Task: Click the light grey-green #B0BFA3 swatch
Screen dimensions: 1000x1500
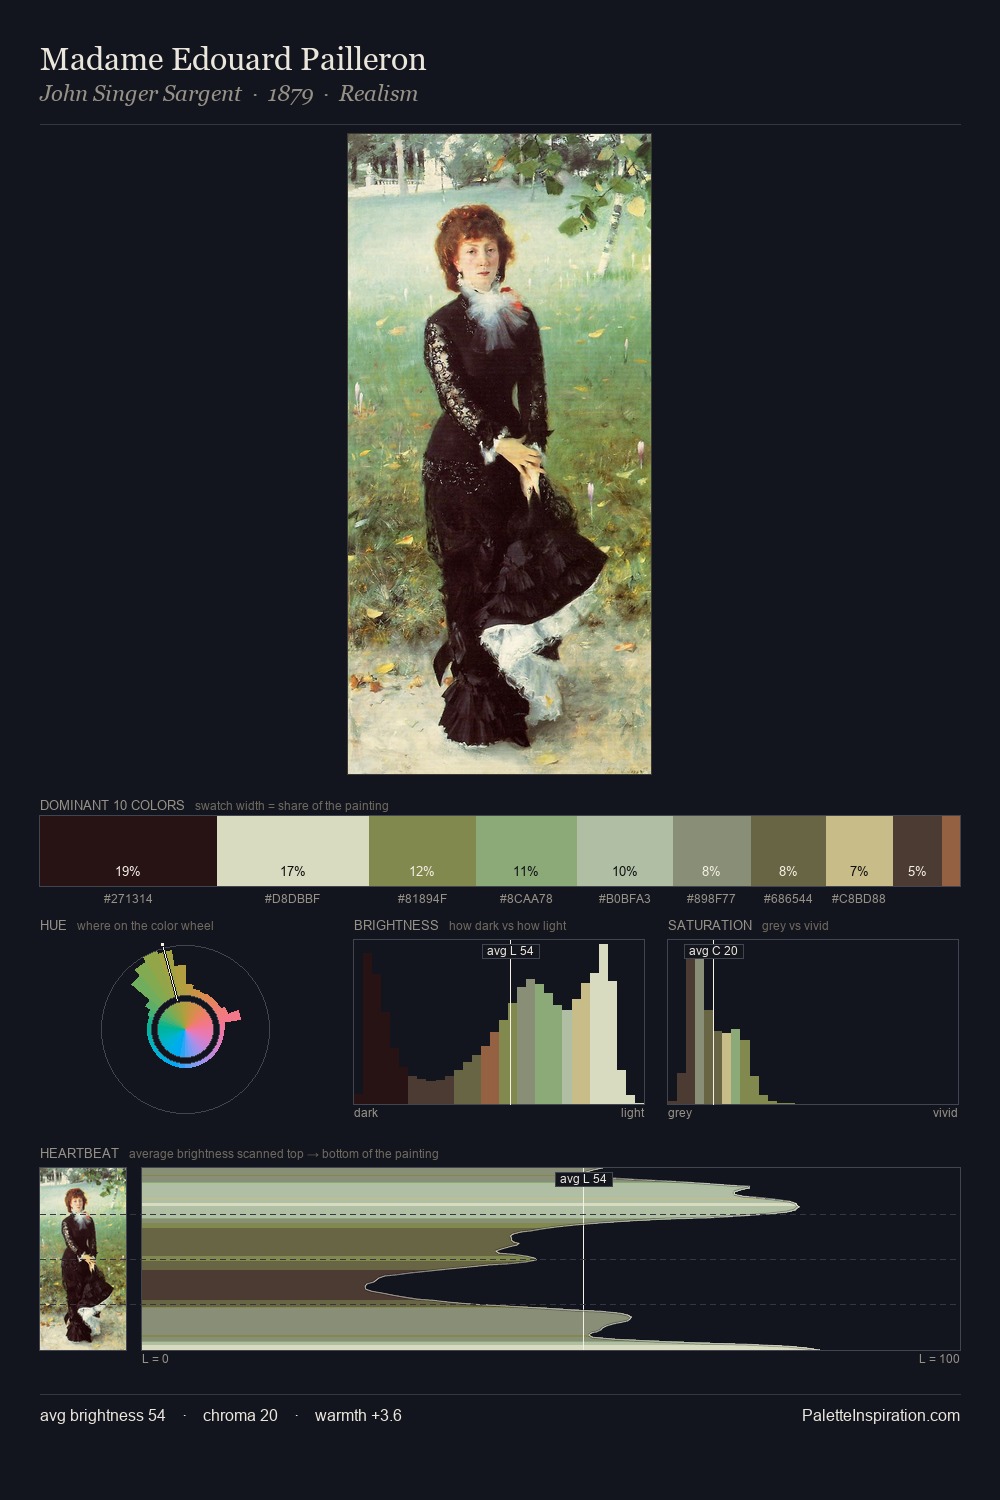Action: point(625,851)
